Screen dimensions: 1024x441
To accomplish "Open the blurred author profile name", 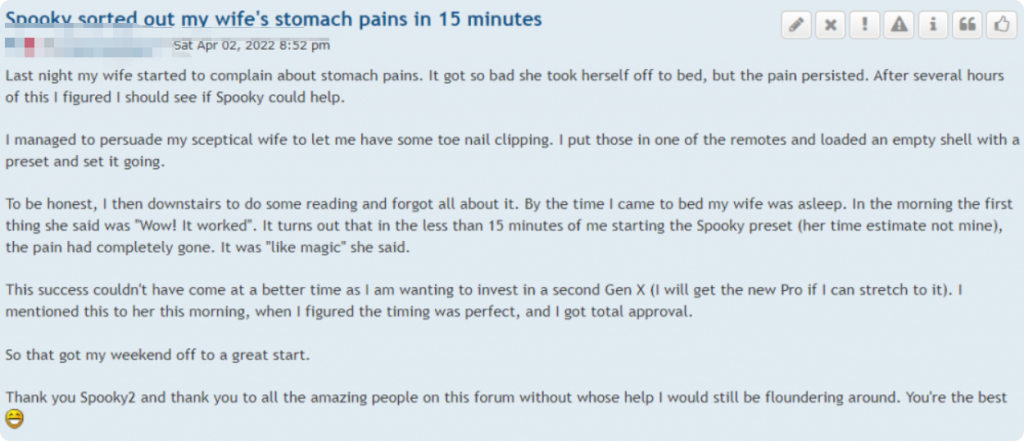I will (x=85, y=45).
